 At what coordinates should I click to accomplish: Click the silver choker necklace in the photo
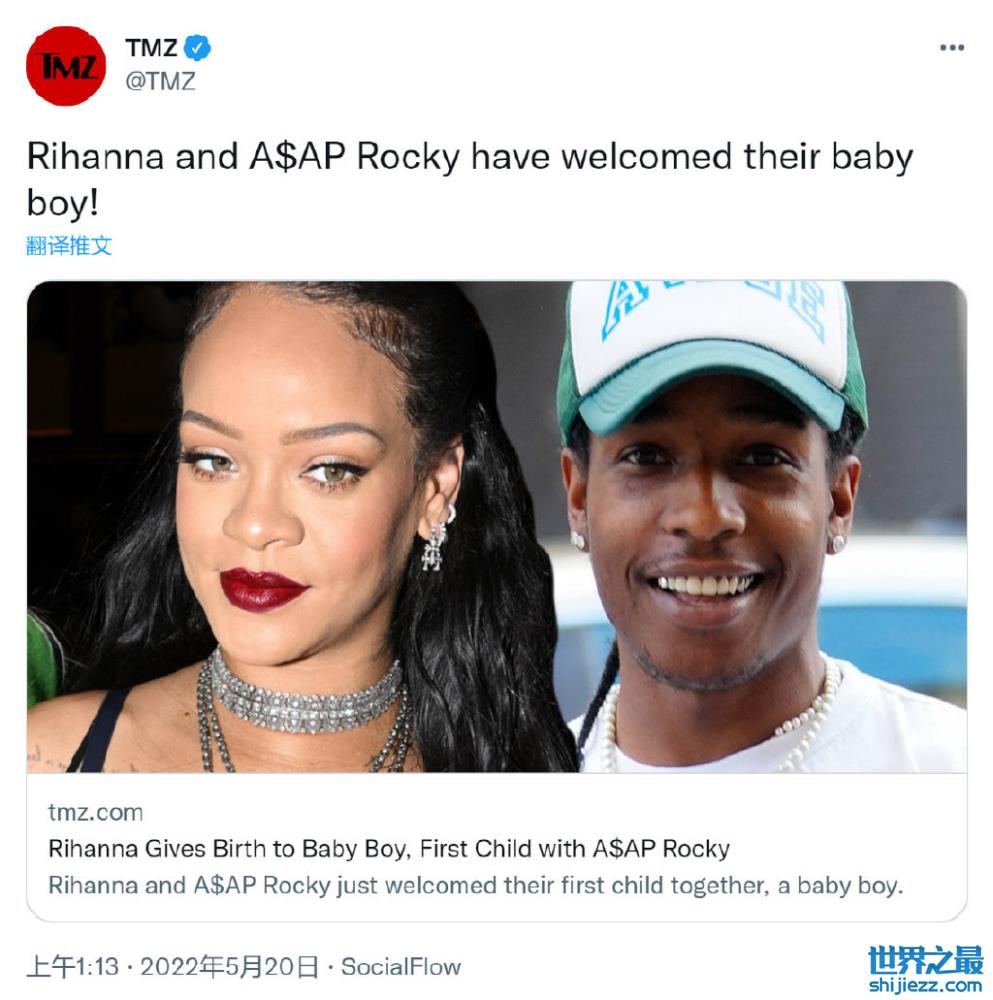pos(305,695)
